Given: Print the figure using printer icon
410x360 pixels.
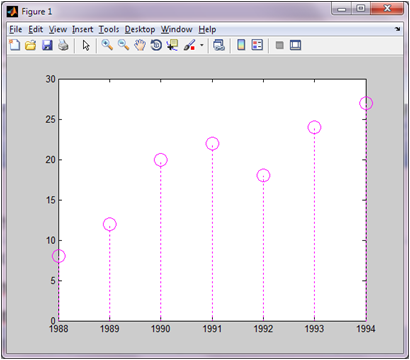Looking at the screenshot, I should coord(63,45).
